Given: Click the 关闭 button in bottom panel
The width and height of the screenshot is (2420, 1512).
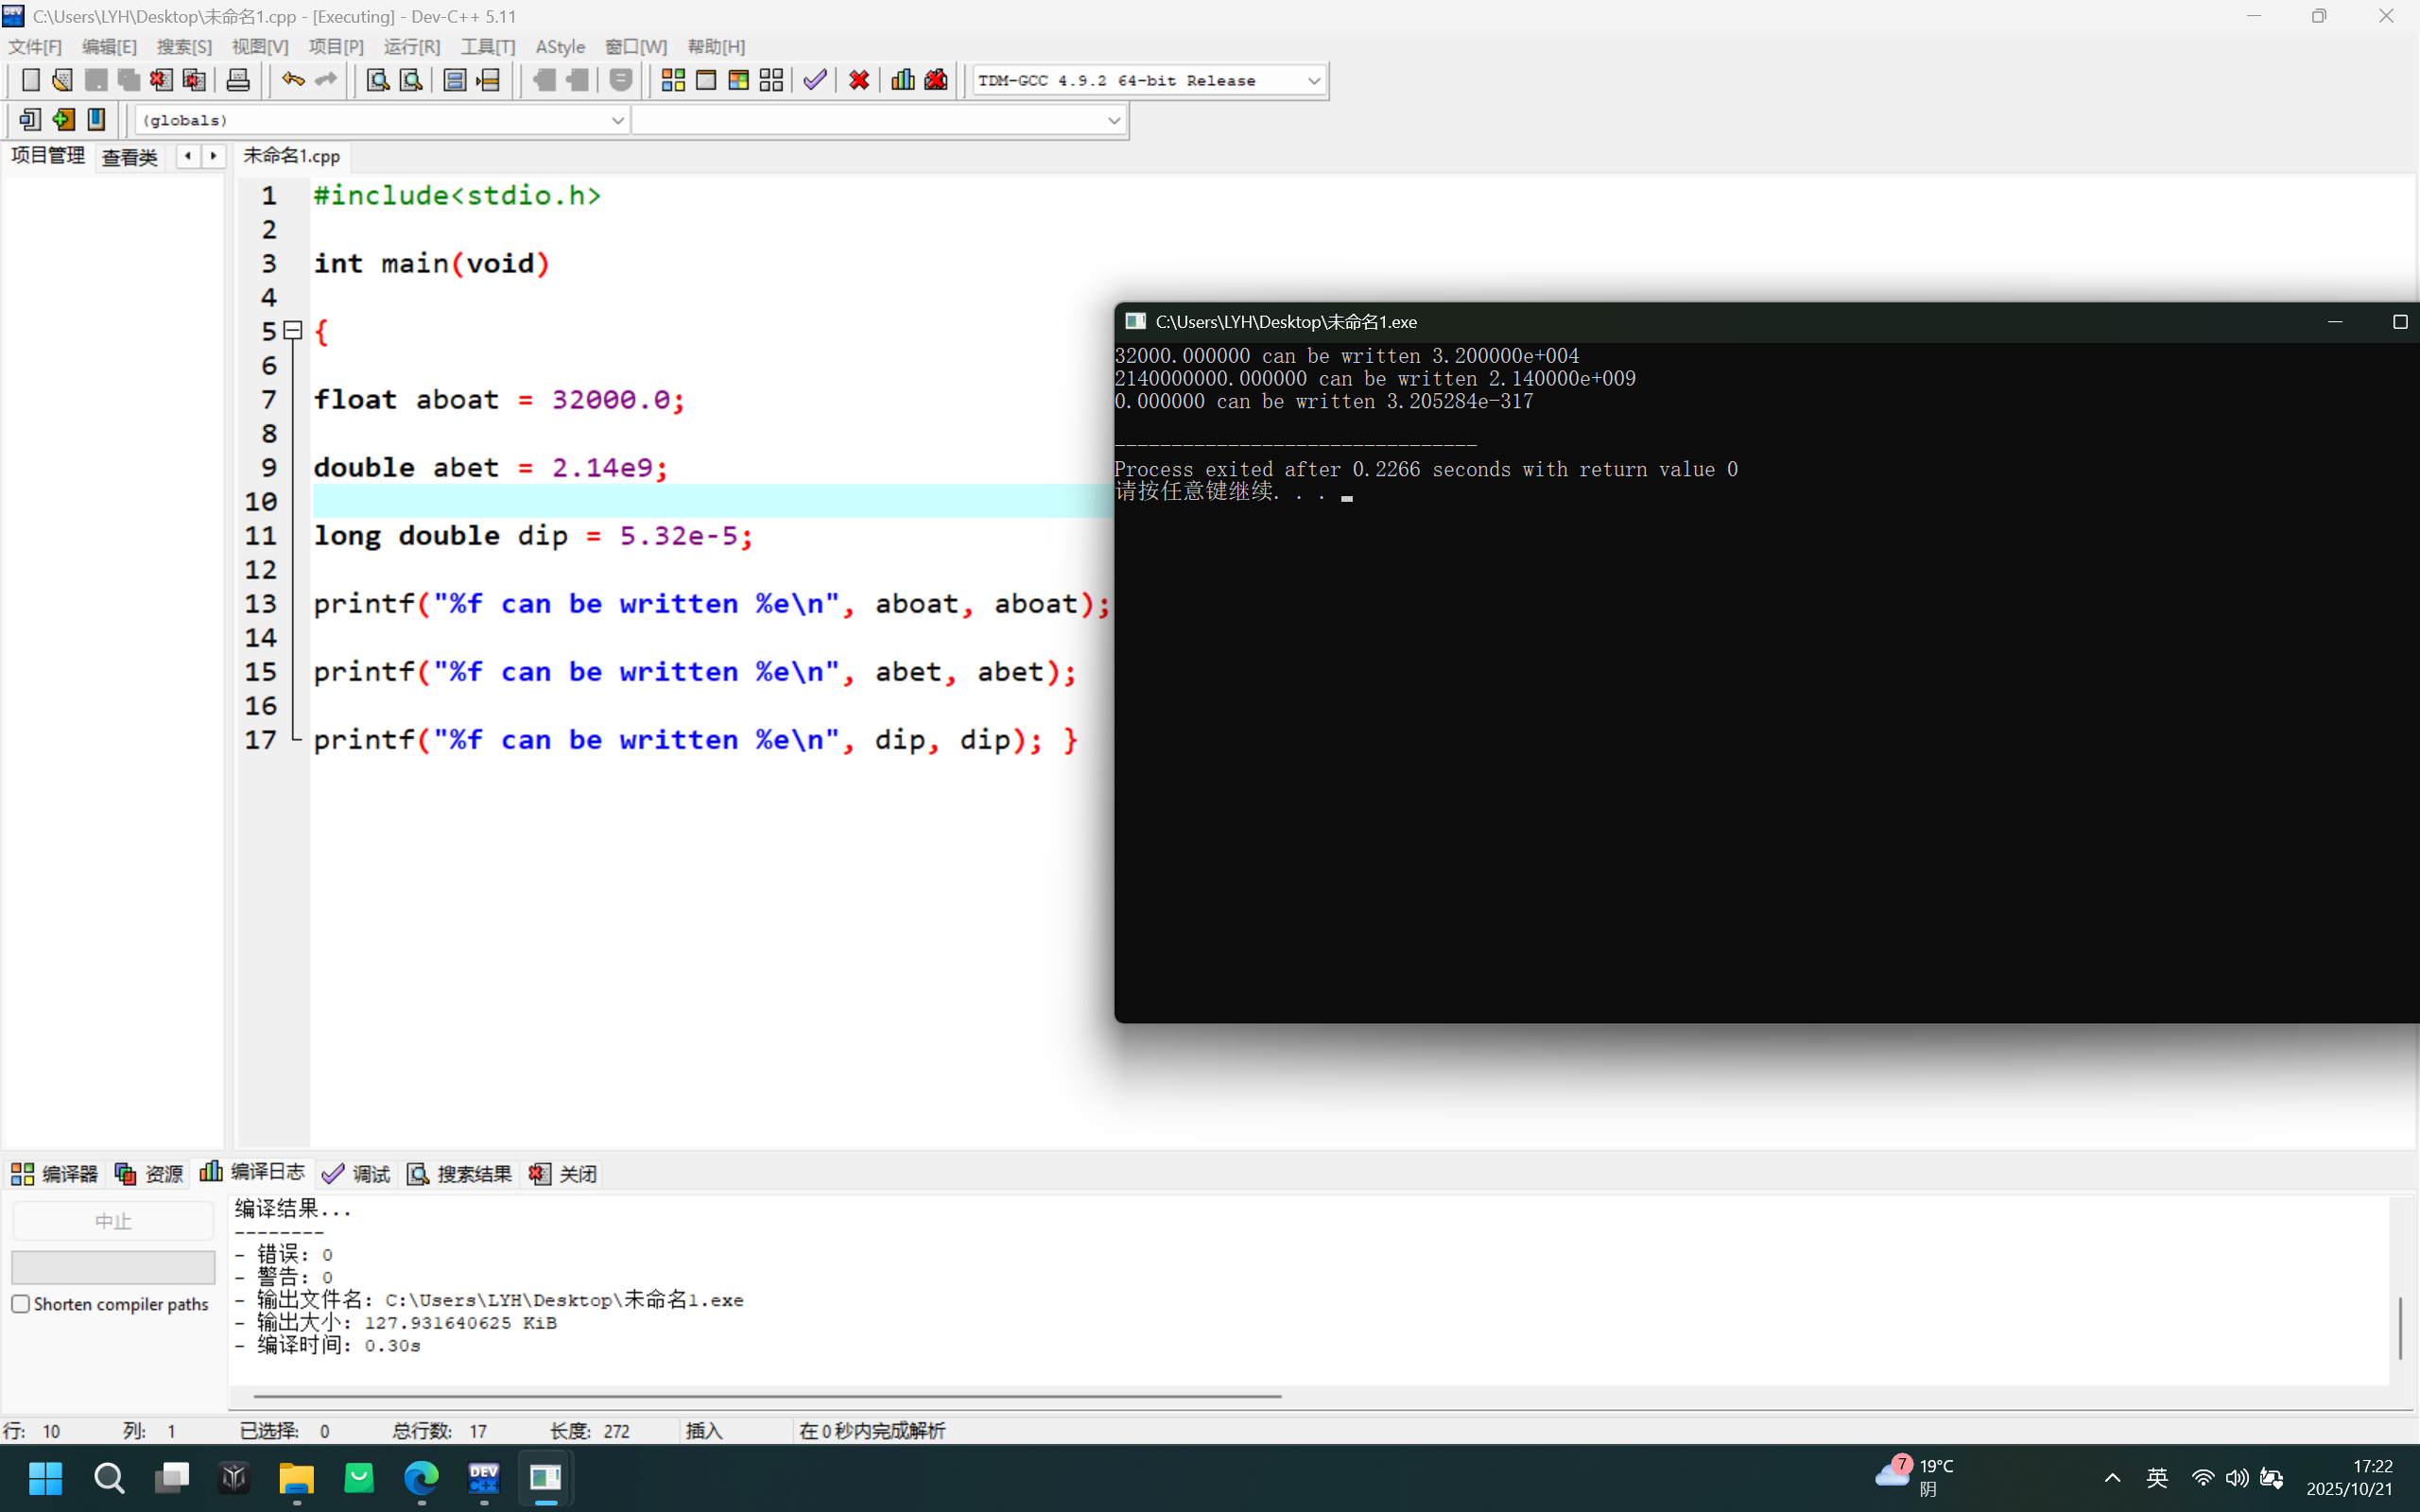Looking at the screenshot, I should coord(564,1174).
